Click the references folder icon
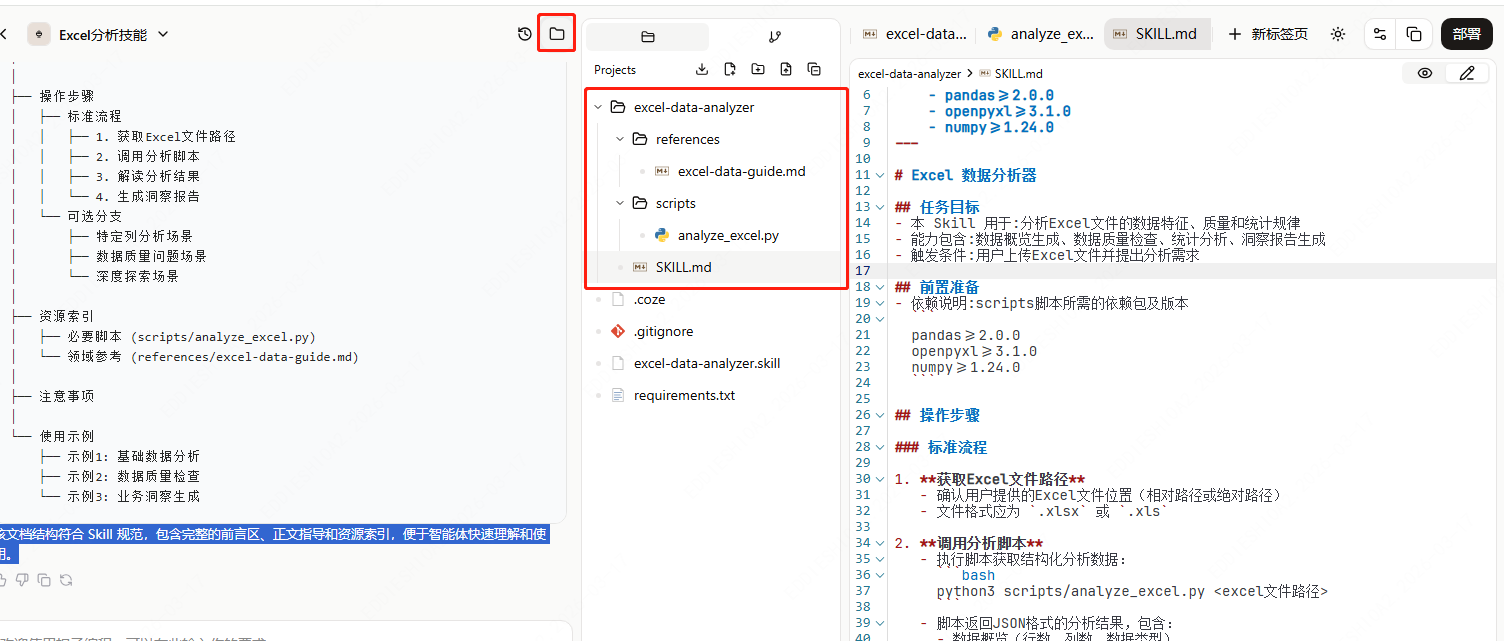The height and width of the screenshot is (641, 1504). (640, 139)
